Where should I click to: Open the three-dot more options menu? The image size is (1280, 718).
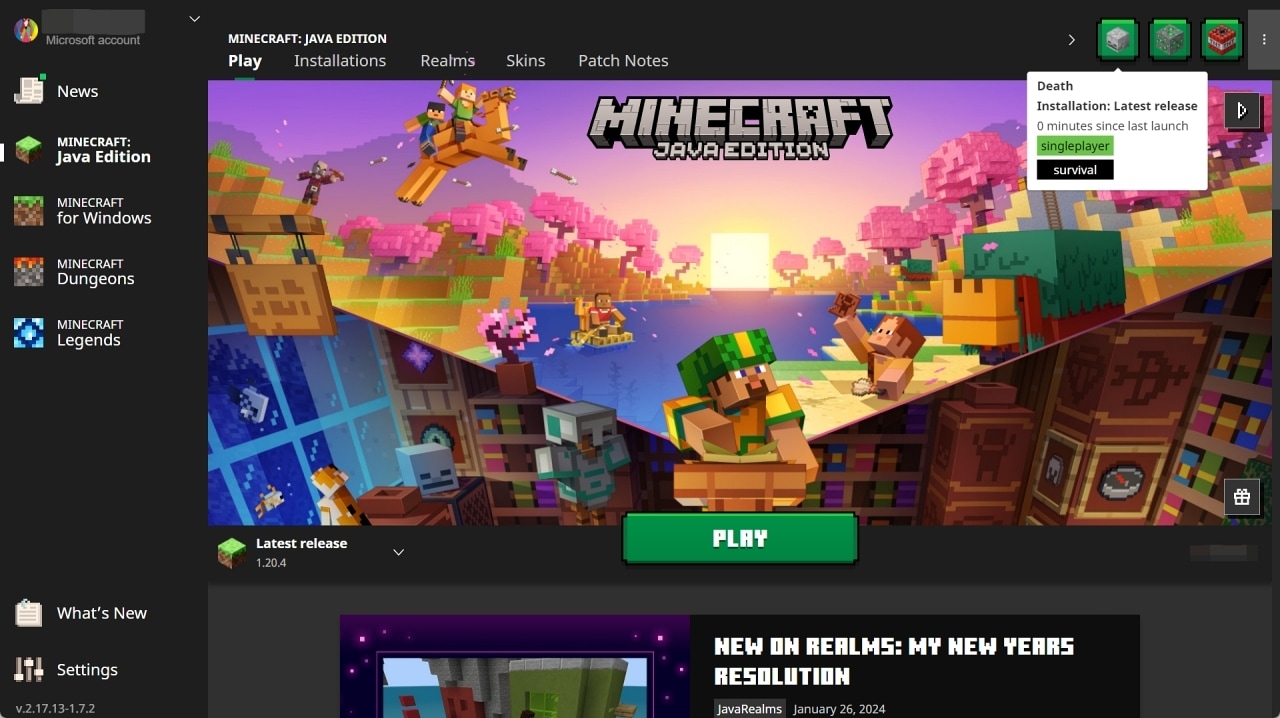(x=1264, y=40)
